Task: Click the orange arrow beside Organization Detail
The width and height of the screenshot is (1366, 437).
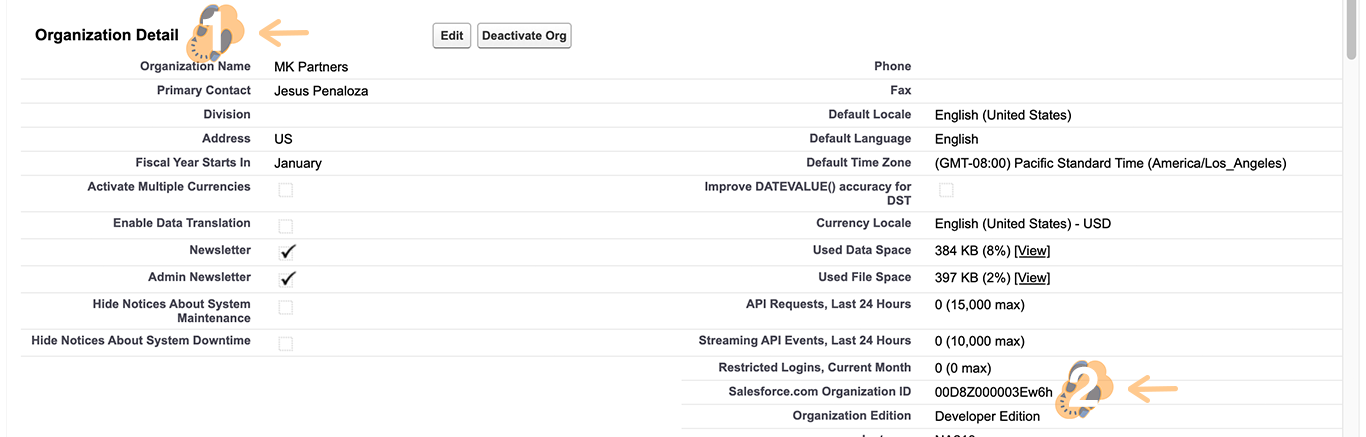Action: [x=284, y=33]
